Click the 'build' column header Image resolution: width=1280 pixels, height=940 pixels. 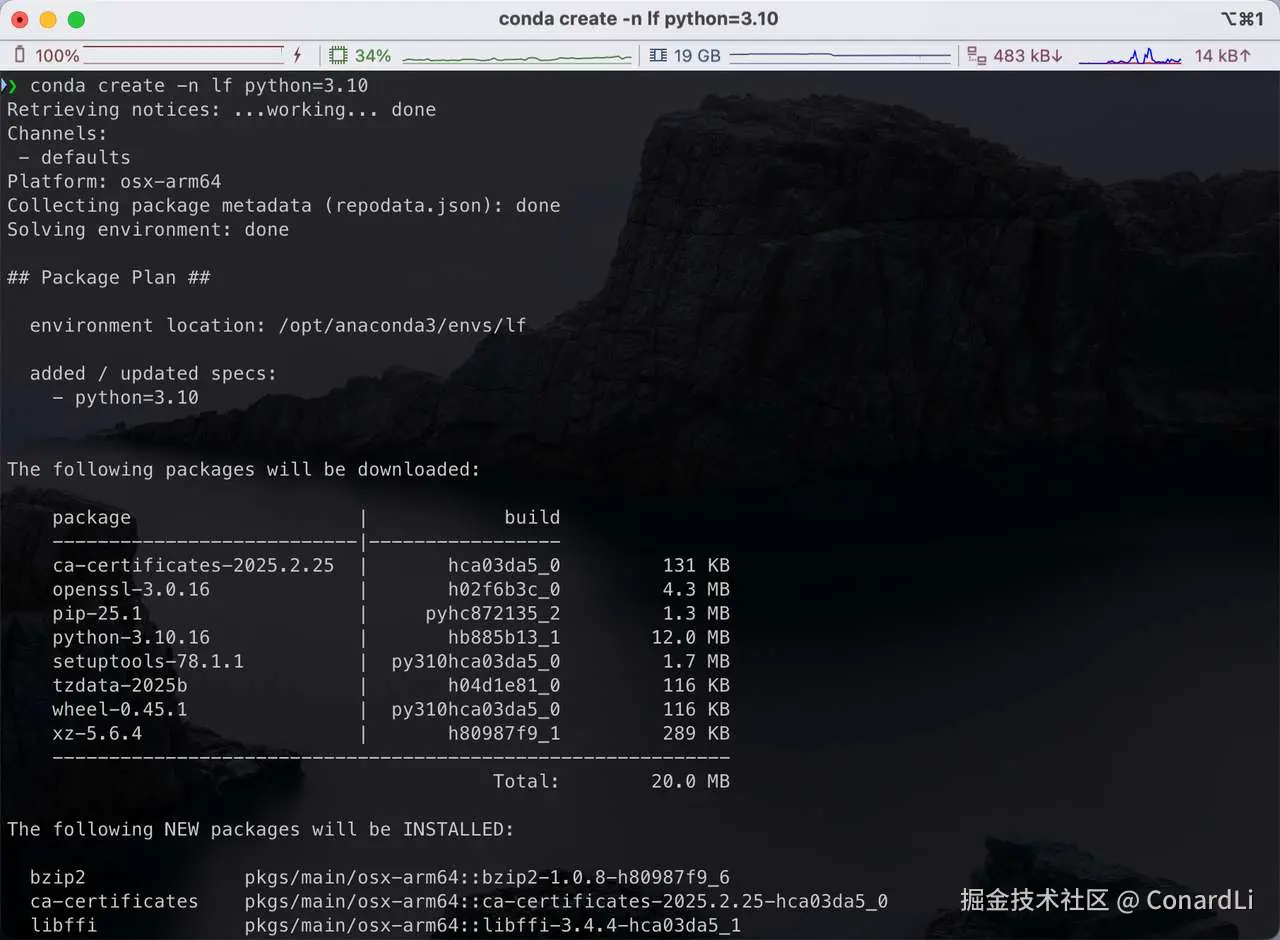click(532, 518)
